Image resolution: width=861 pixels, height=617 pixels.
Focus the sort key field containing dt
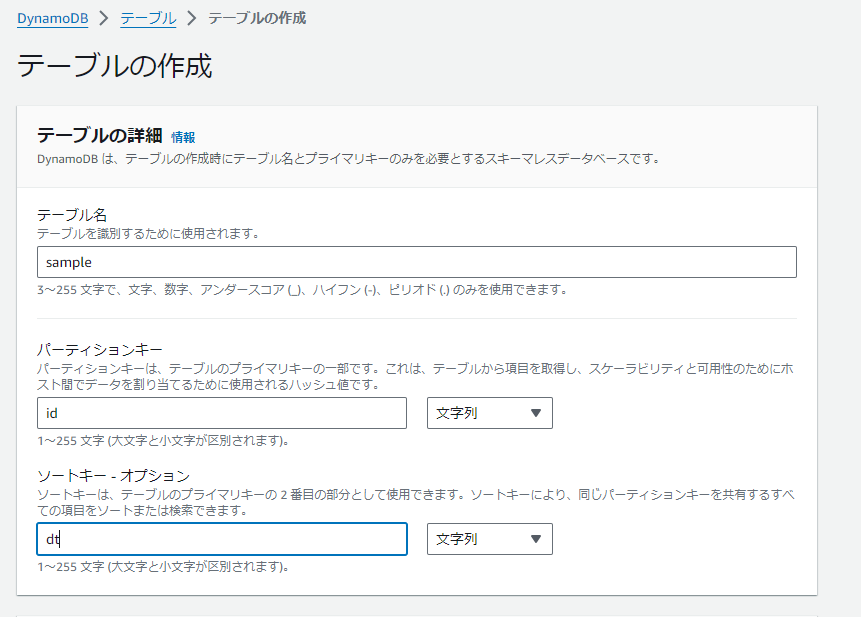coord(222,539)
